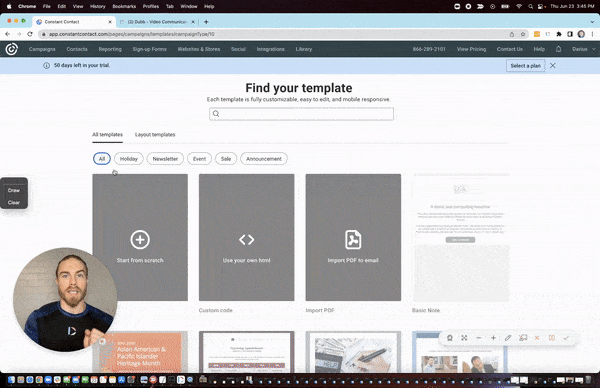Dismiss the trial banner with the X
600x388 pixels.
[553, 65]
